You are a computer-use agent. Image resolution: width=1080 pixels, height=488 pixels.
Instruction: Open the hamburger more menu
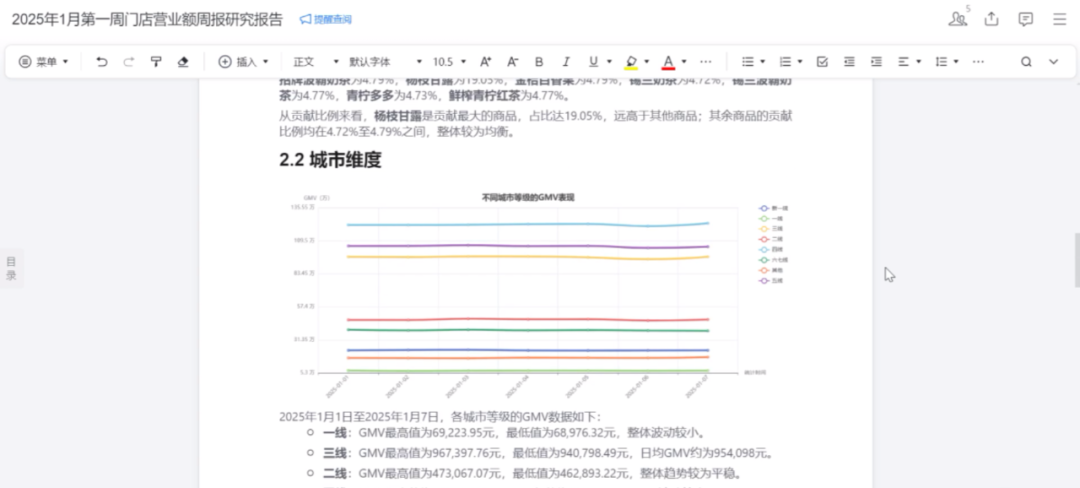coord(1060,19)
